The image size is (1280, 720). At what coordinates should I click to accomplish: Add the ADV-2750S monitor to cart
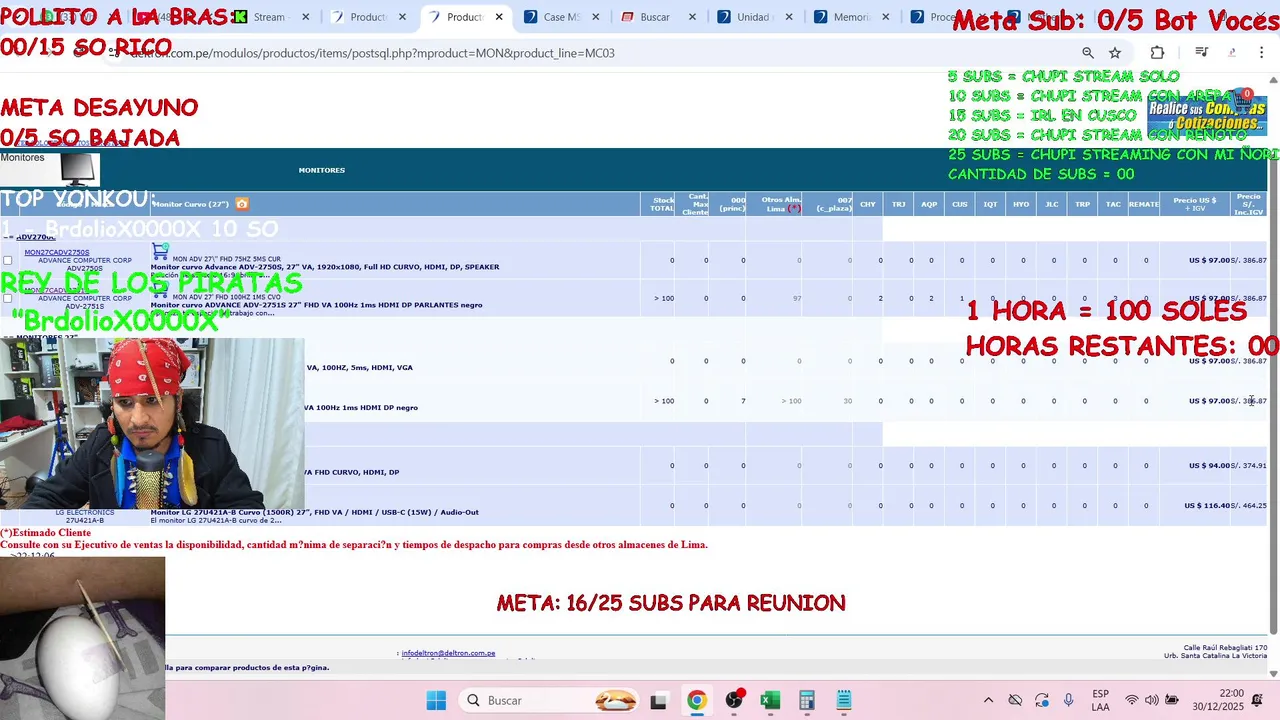(x=160, y=251)
